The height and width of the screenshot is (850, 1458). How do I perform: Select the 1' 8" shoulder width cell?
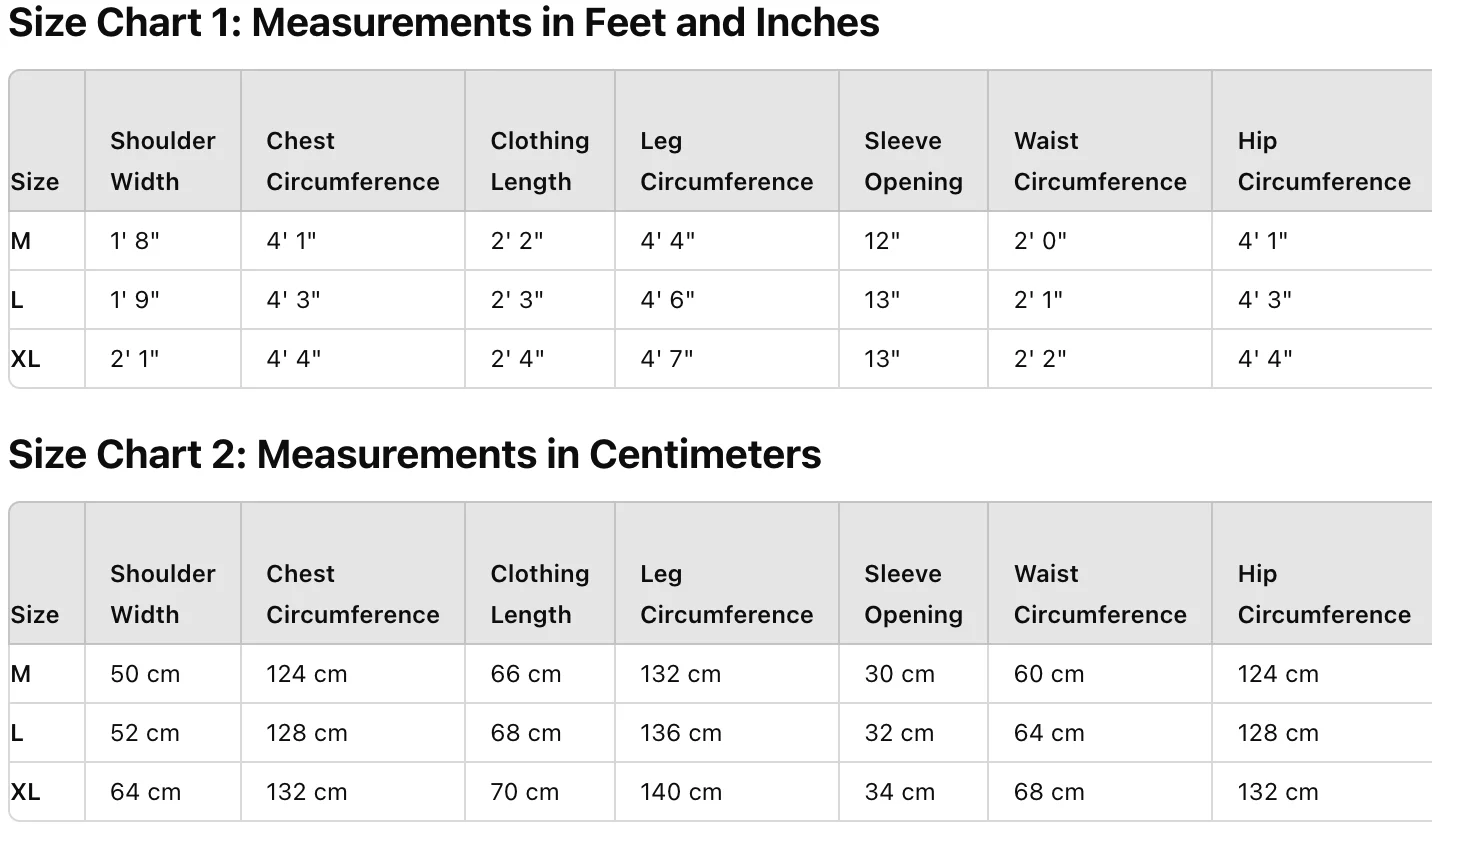(135, 241)
